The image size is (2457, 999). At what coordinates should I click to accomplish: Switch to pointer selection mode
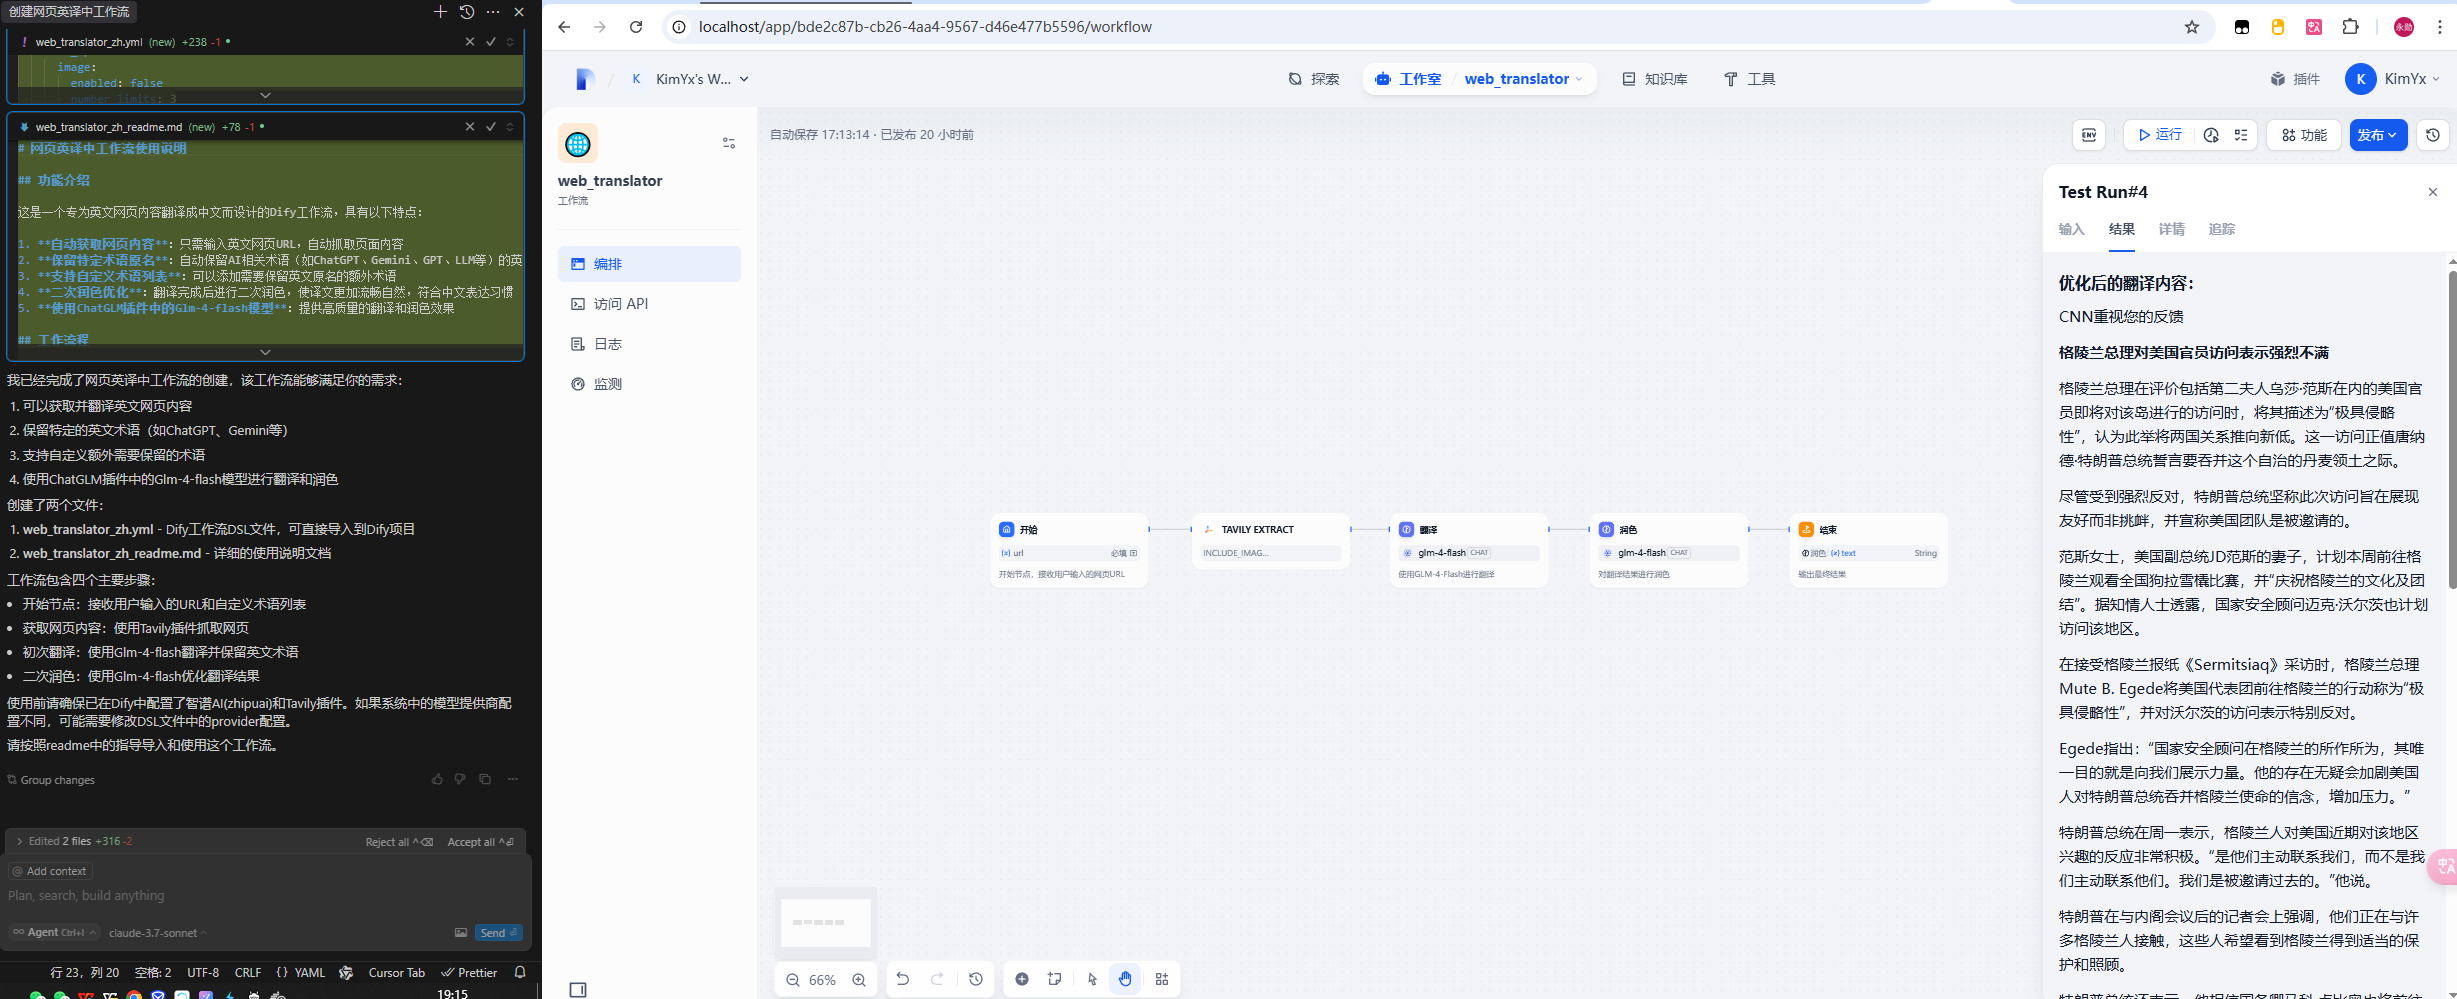(x=1092, y=979)
